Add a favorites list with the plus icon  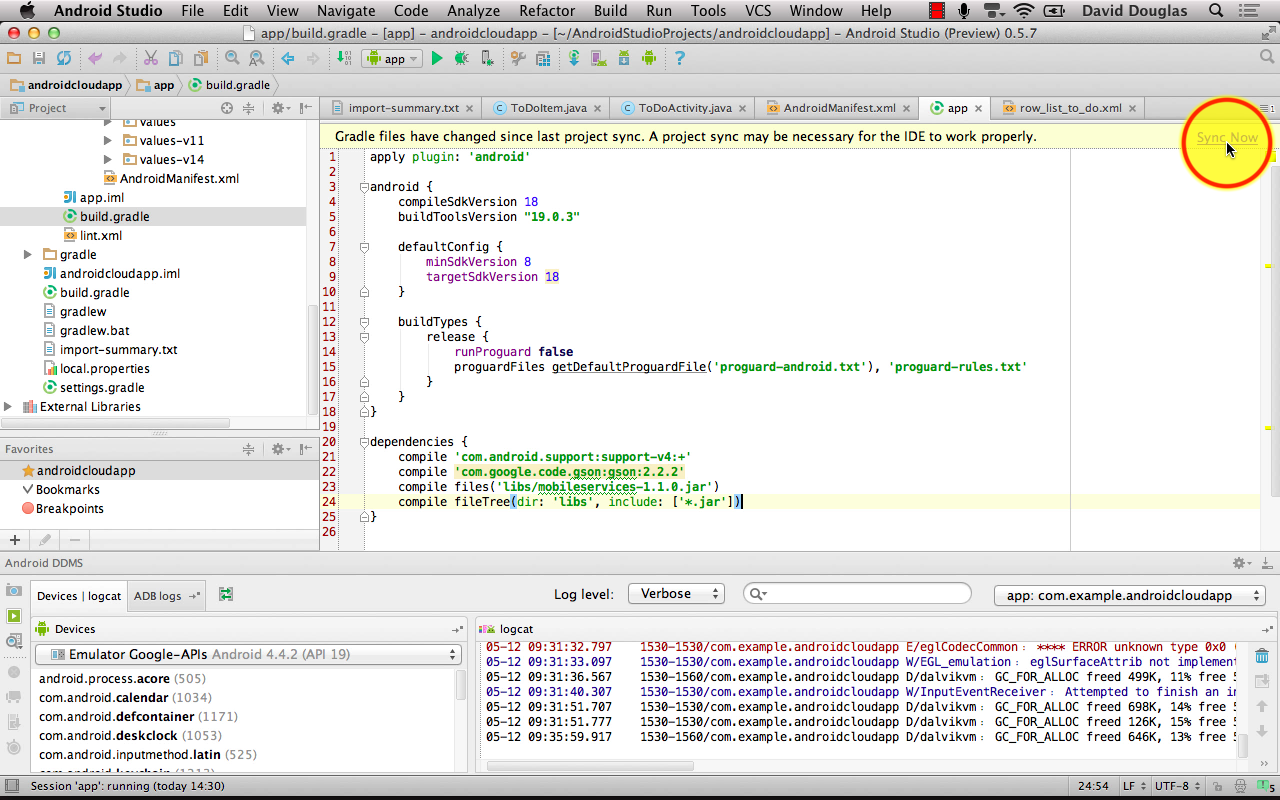pos(14,540)
